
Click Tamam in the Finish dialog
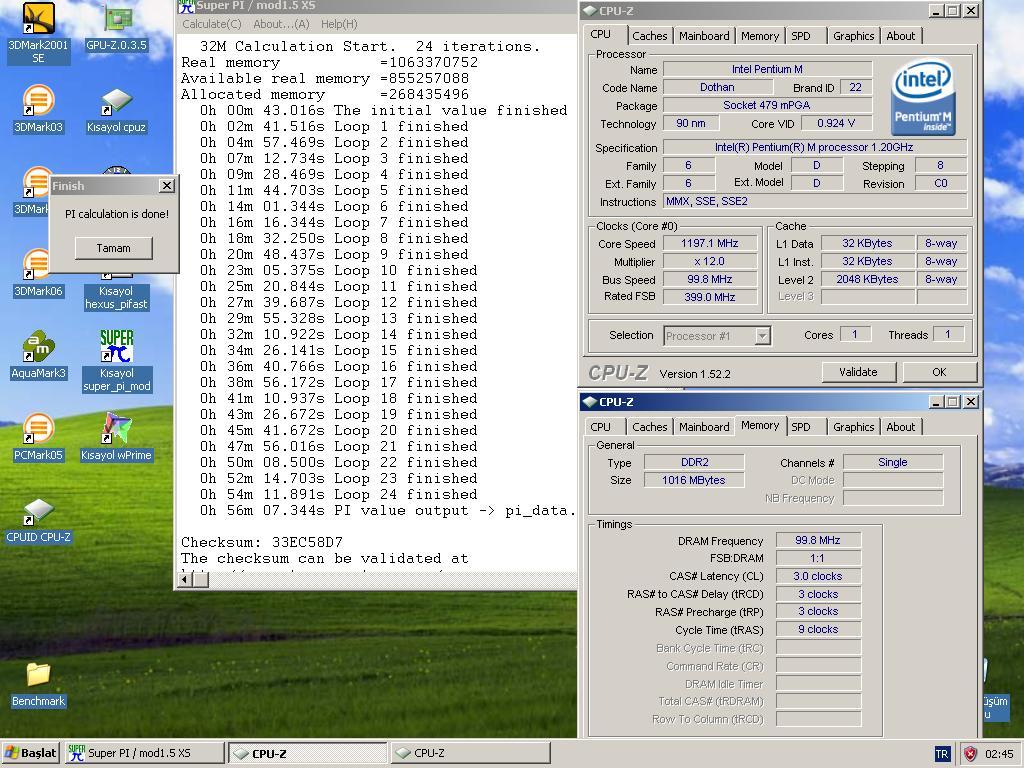(x=114, y=248)
